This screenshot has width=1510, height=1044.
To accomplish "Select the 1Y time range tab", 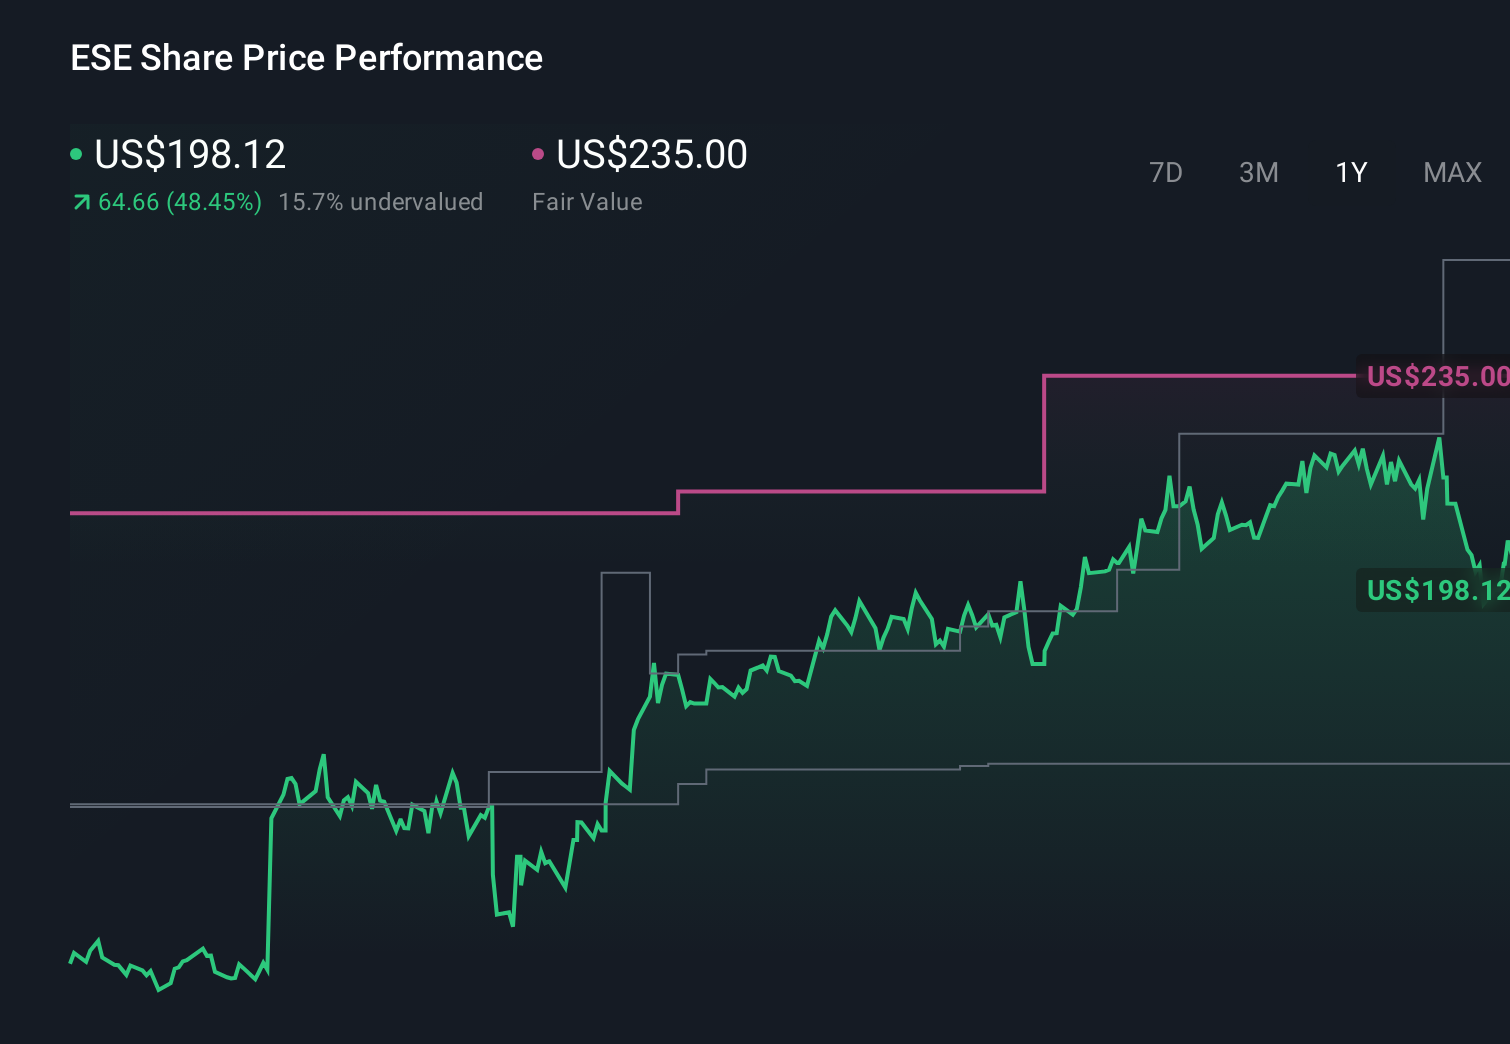I will (1350, 172).
